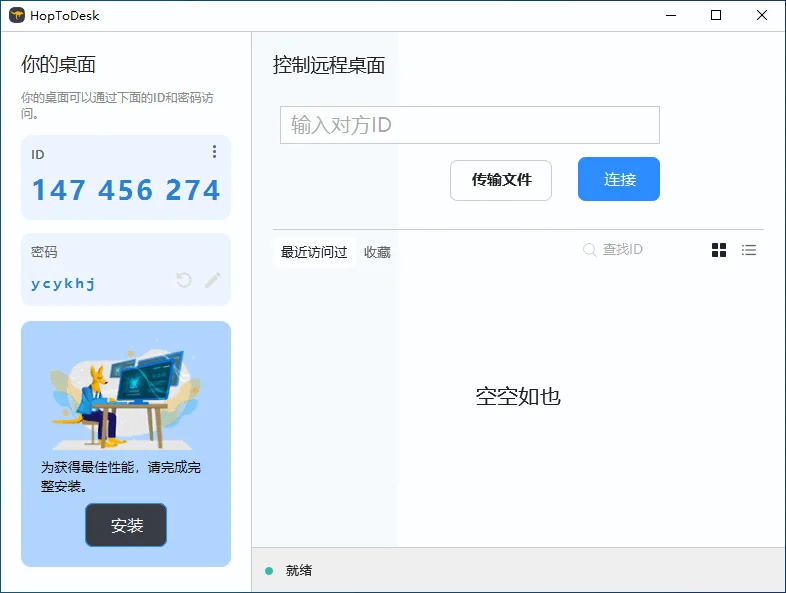
Task: Click the search magnifier icon
Action: [590, 250]
